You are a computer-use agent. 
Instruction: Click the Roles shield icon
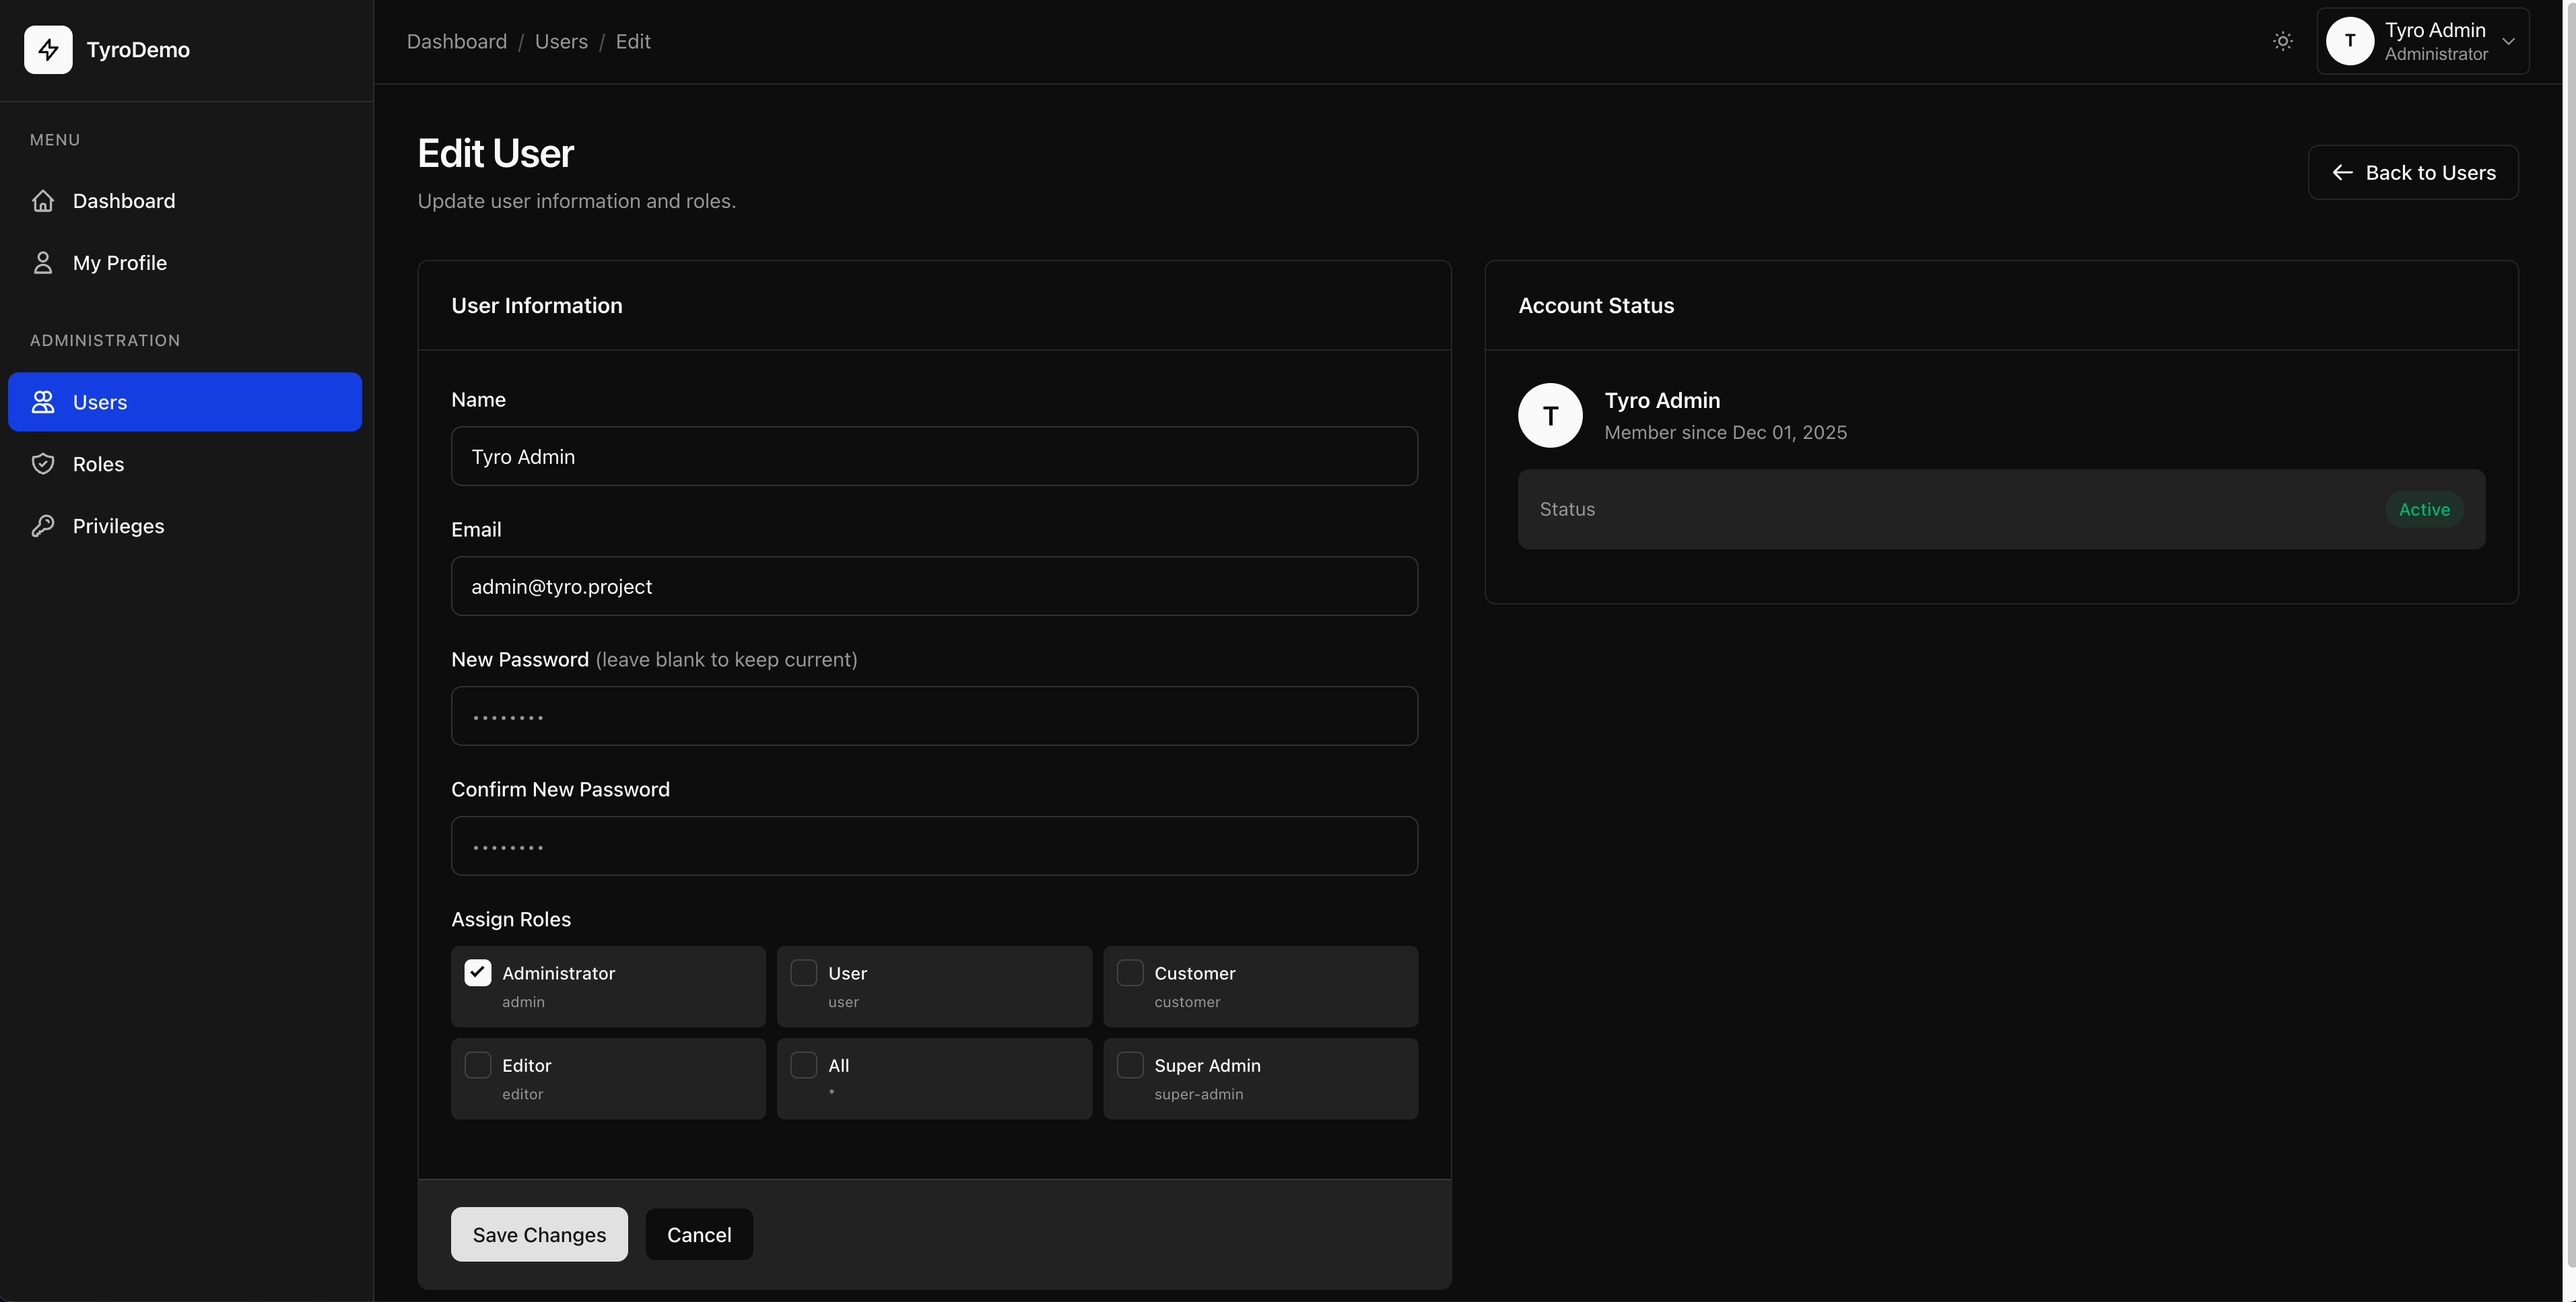(x=43, y=464)
